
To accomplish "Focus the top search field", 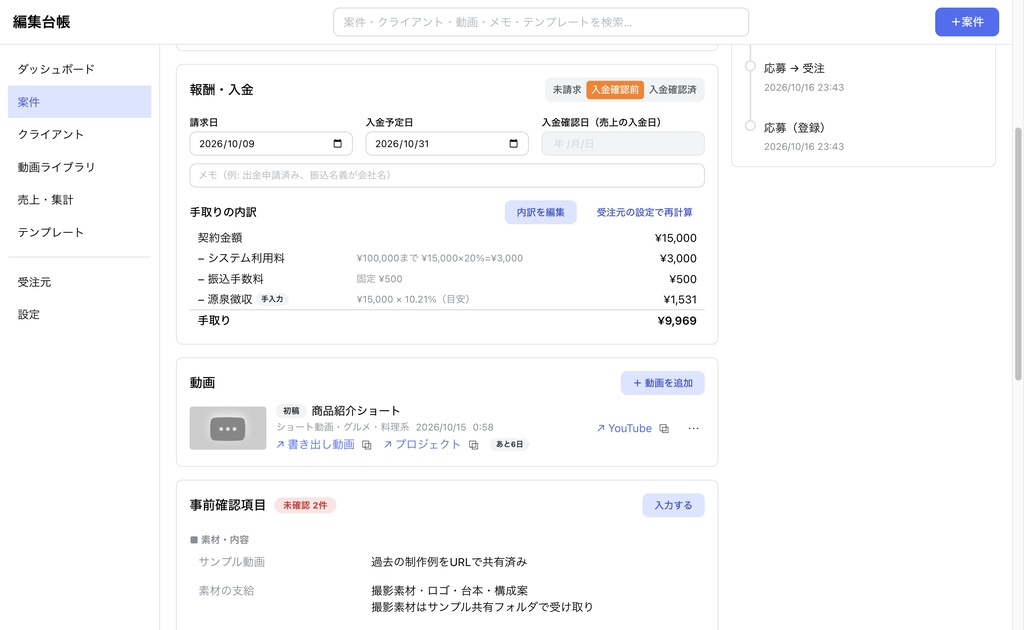I will (x=541, y=22).
